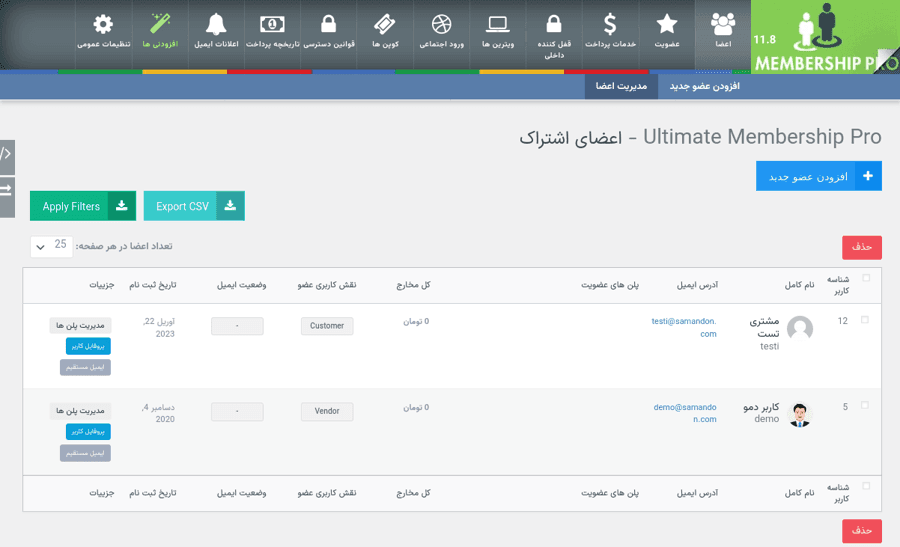This screenshot has height=547, width=900.
Task: Open پروفایل کاربر for user demo
Action: [88, 432]
